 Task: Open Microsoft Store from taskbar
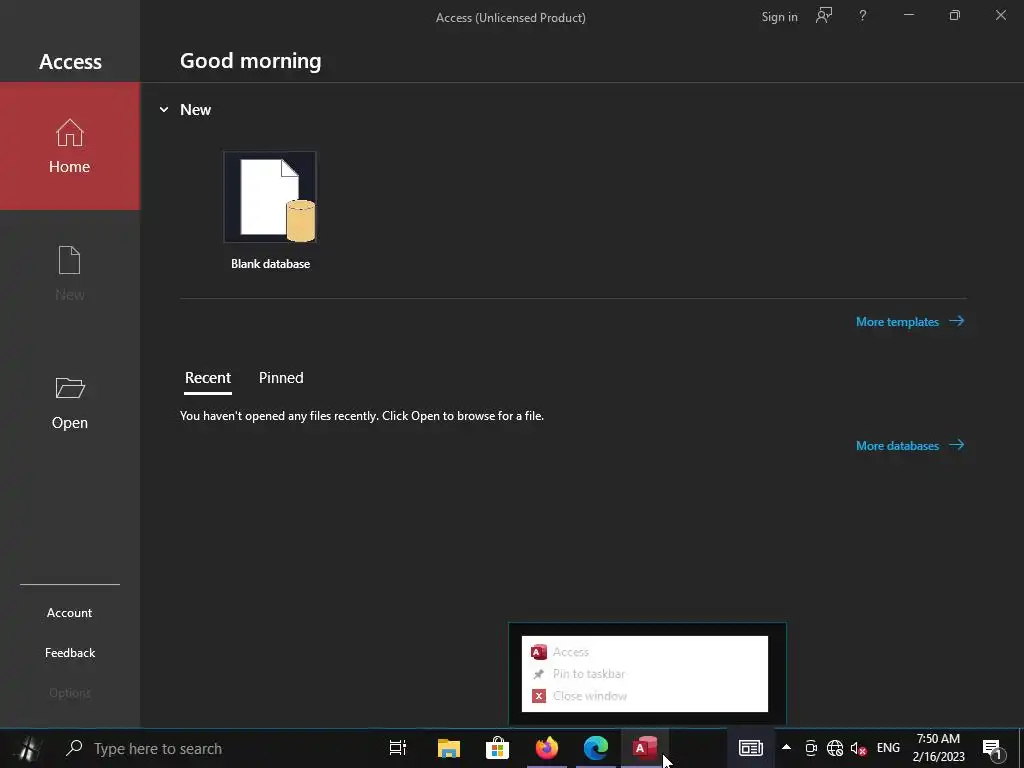[498, 748]
